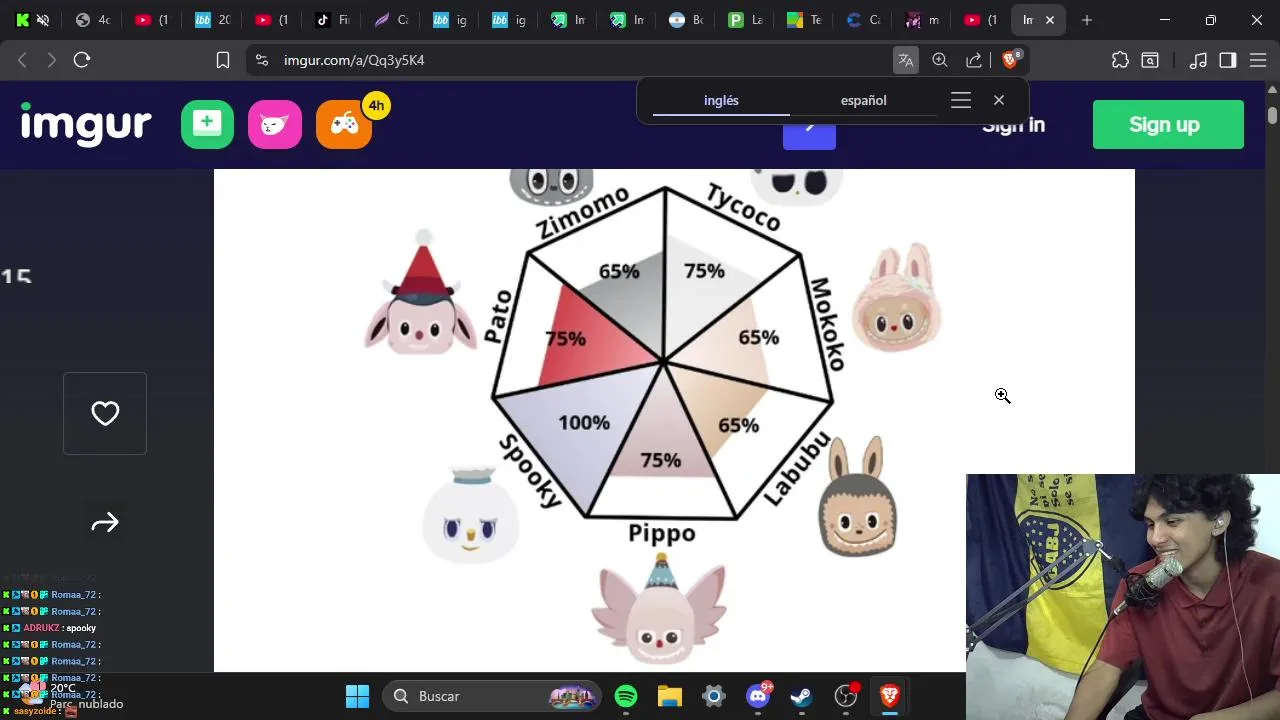Select the español tab in the translate popup

pyautogui.click(x=864, y=100)
